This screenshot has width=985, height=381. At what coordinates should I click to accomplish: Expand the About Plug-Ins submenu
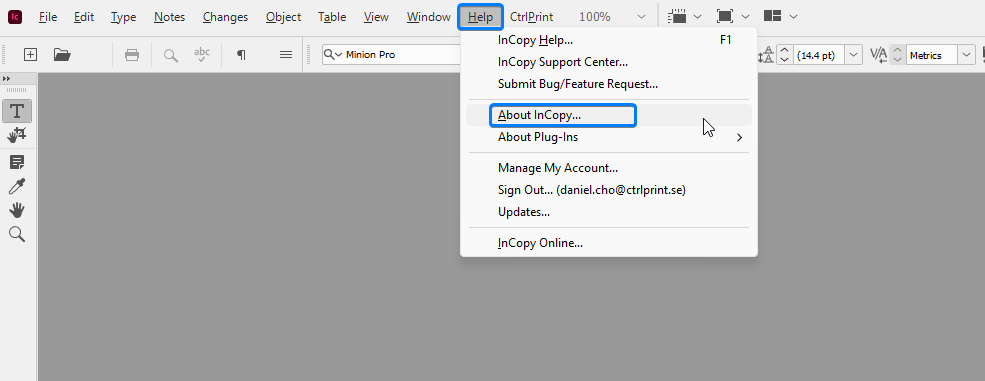point(609,137)
